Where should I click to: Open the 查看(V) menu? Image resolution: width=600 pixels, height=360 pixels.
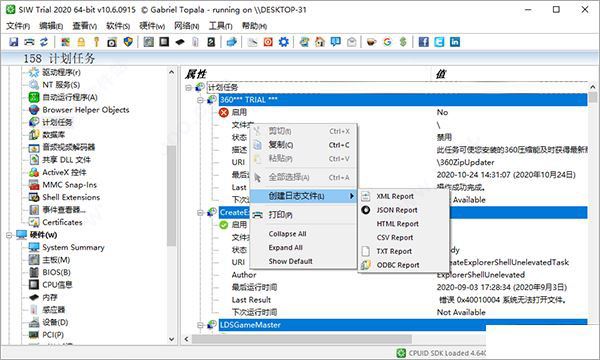tap(85, 26)
